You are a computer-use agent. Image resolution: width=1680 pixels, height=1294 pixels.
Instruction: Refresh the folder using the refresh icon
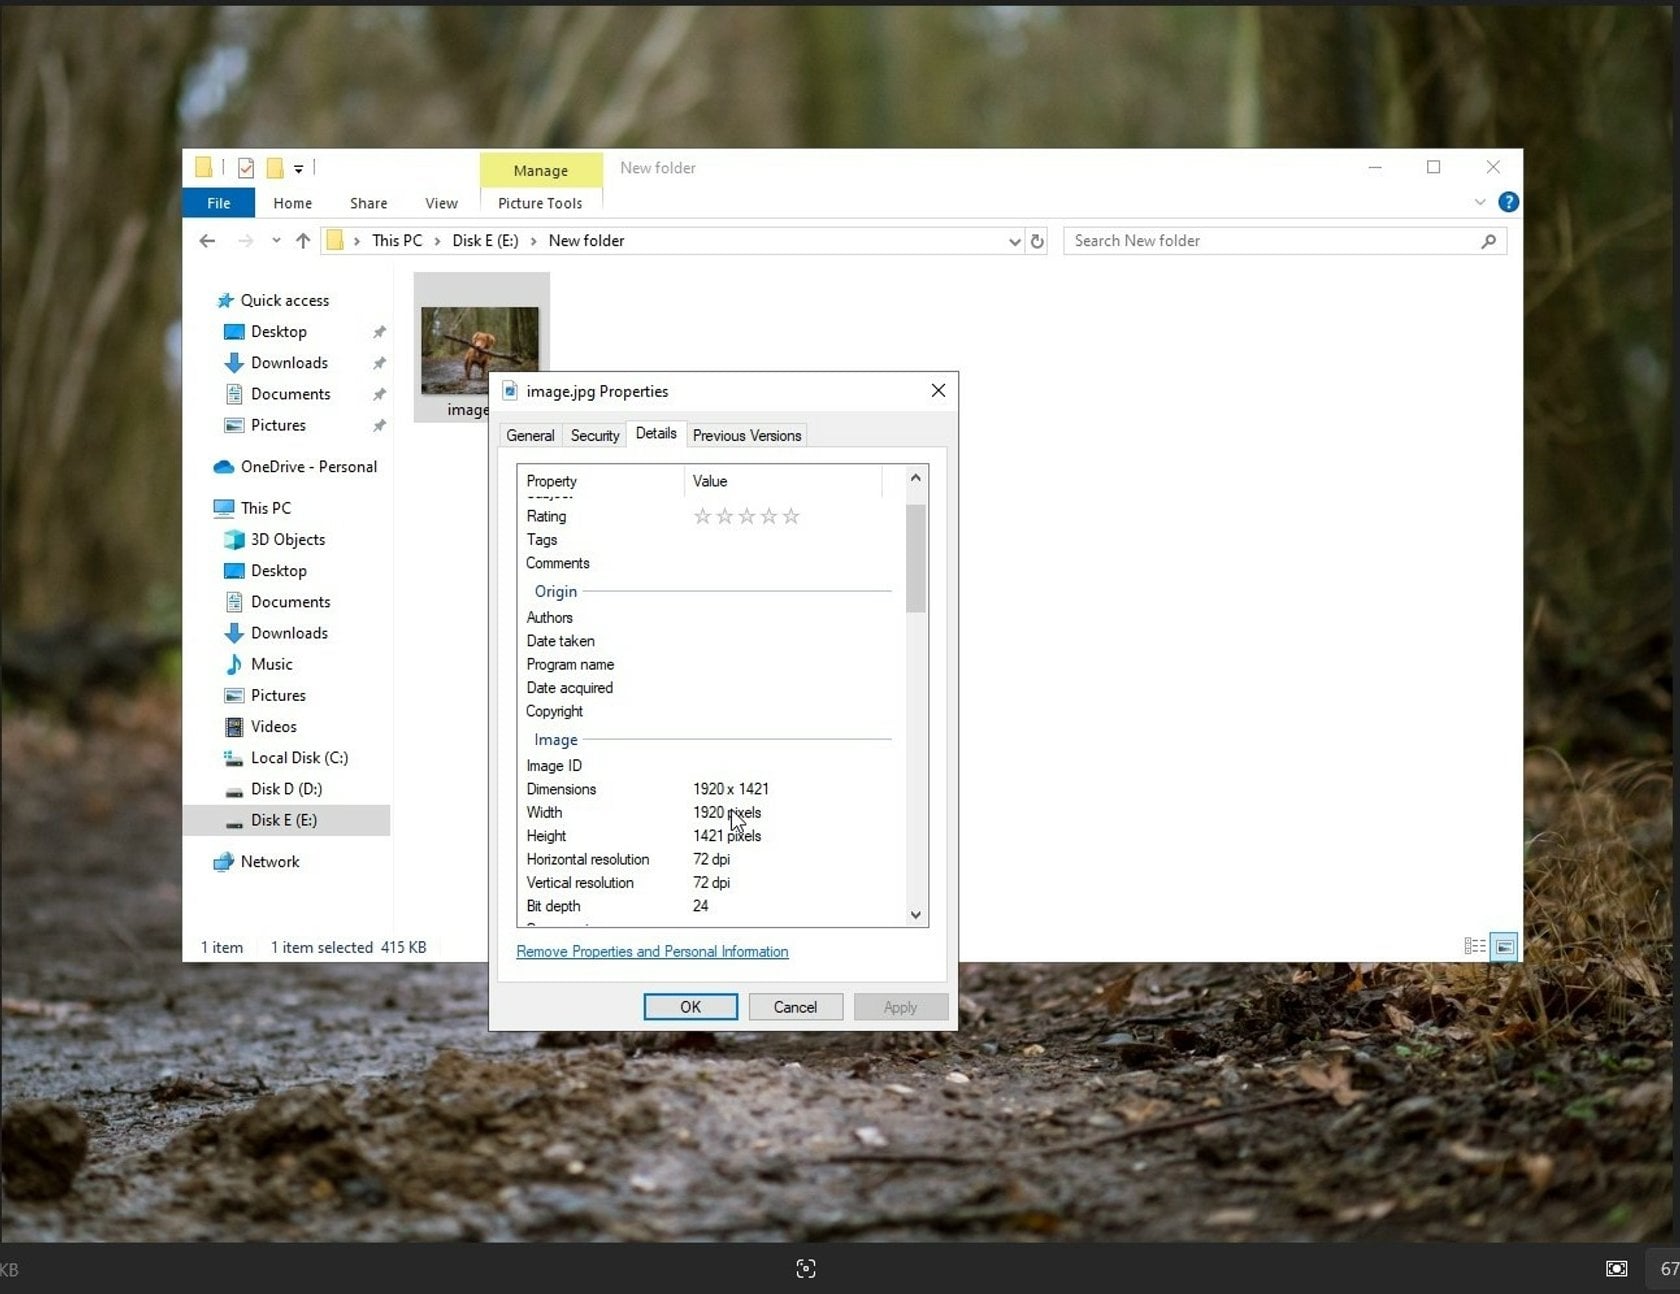[x=1038, y=240]
